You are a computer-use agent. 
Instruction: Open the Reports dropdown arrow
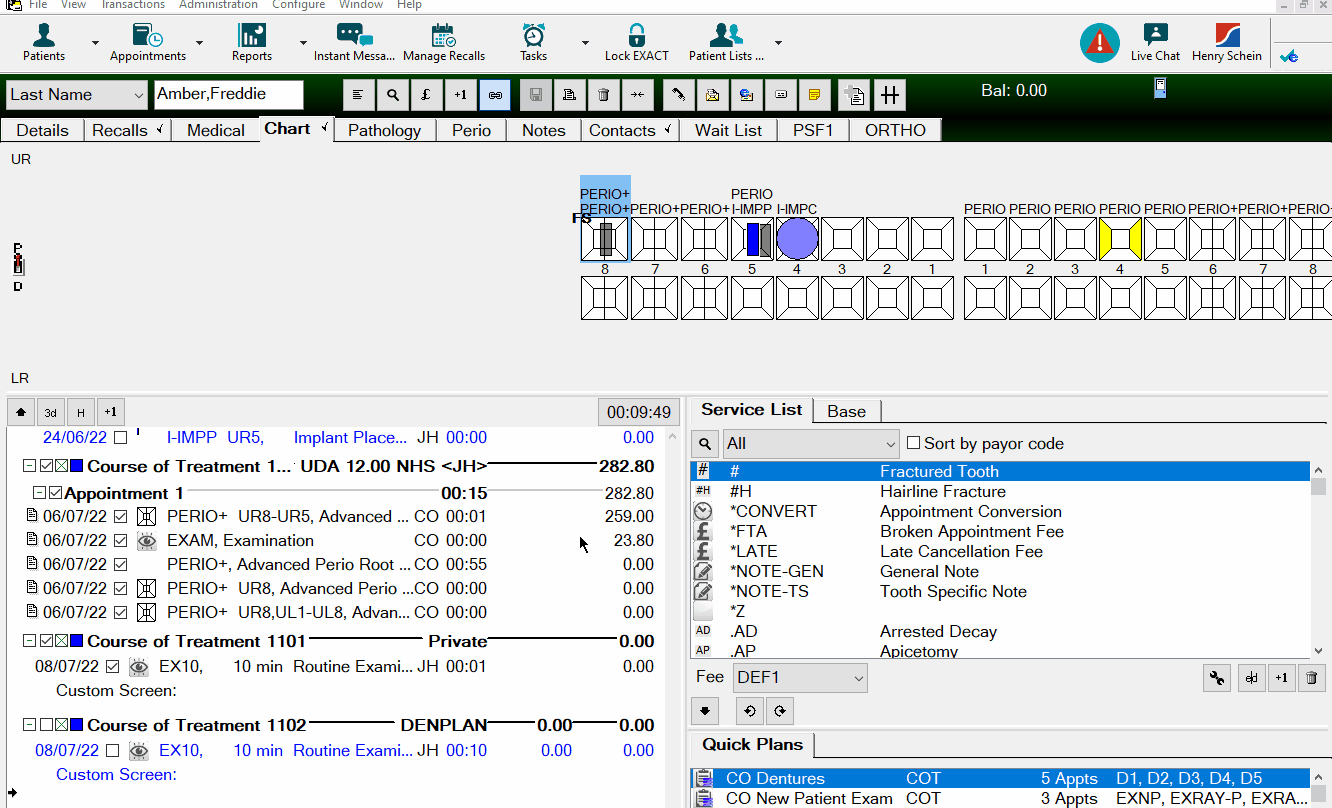click(x=303, y=43)
